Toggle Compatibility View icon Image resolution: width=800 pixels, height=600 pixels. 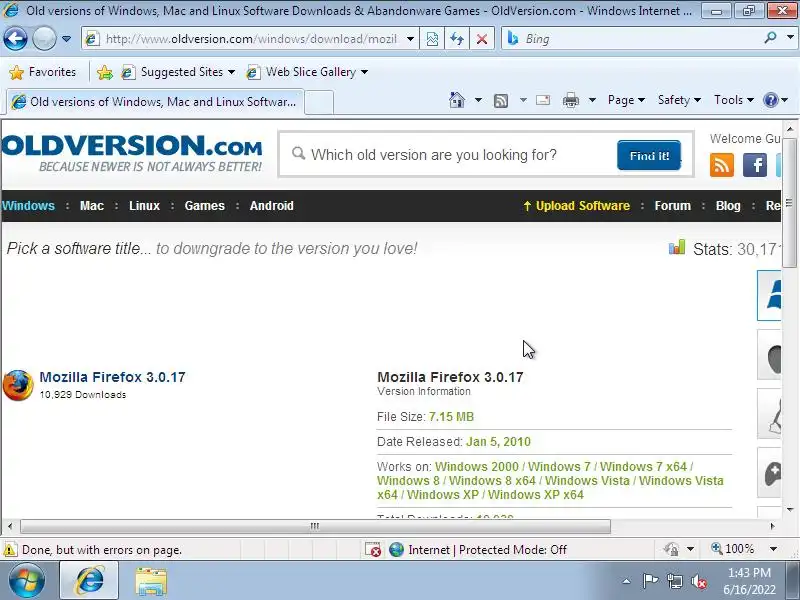click(432, 39)
